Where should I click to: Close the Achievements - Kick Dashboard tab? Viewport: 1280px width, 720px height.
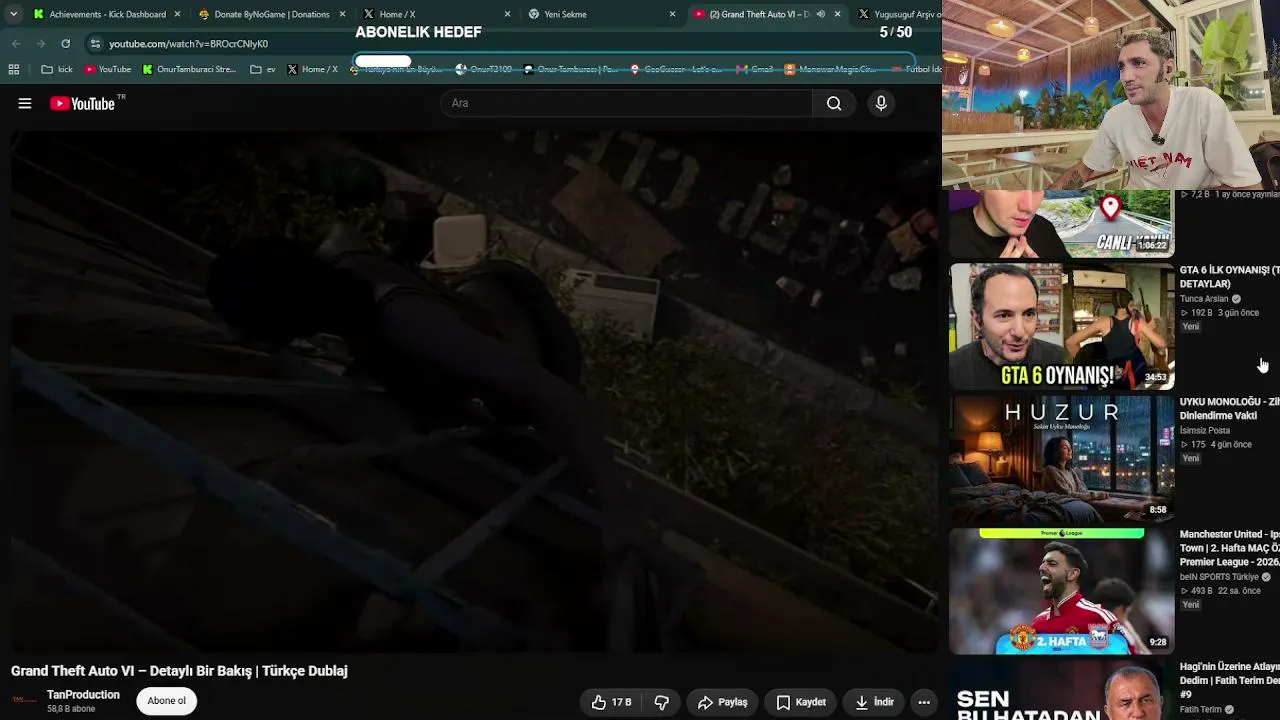(177, 14)
